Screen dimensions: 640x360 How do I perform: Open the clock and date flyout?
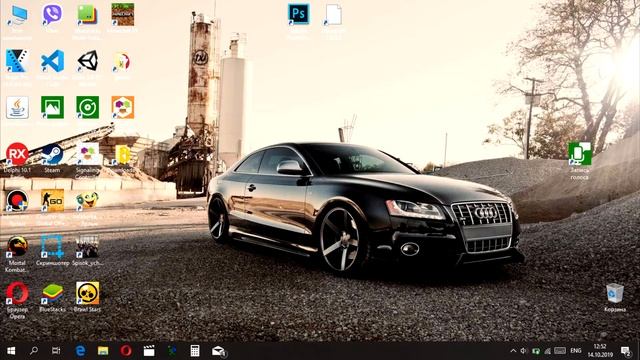coord(600,351)
